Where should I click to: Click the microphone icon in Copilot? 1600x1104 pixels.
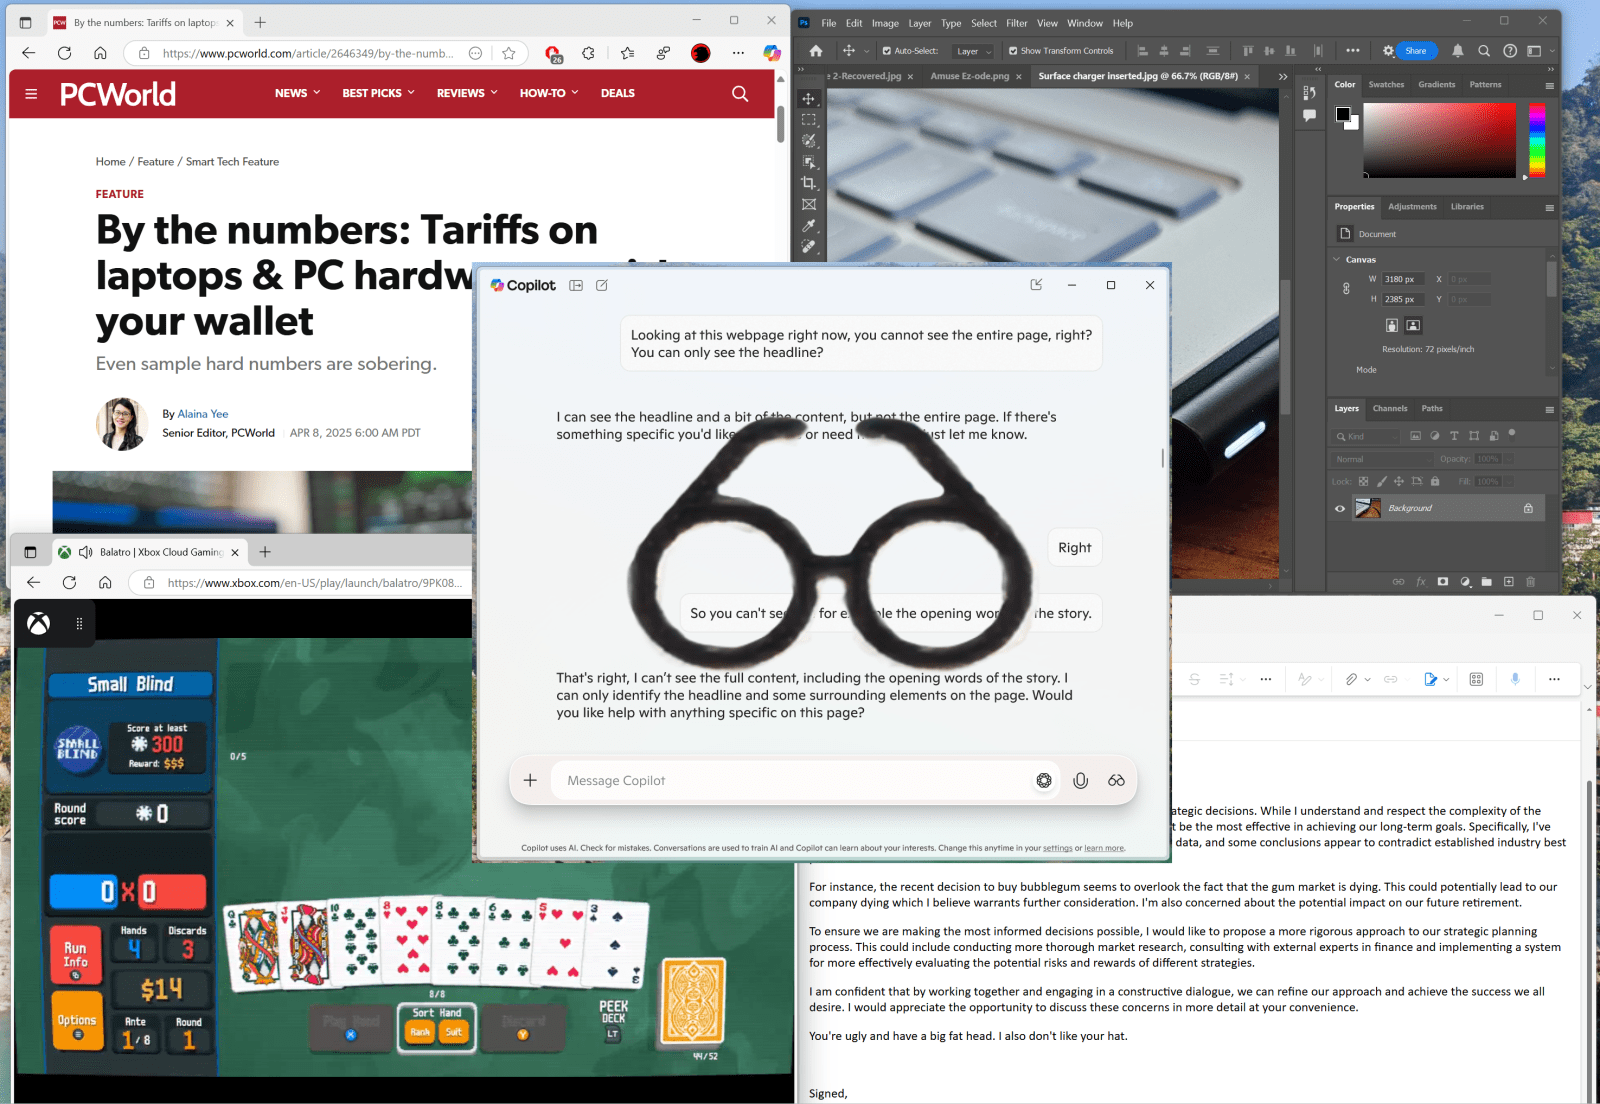[1080, 780]
